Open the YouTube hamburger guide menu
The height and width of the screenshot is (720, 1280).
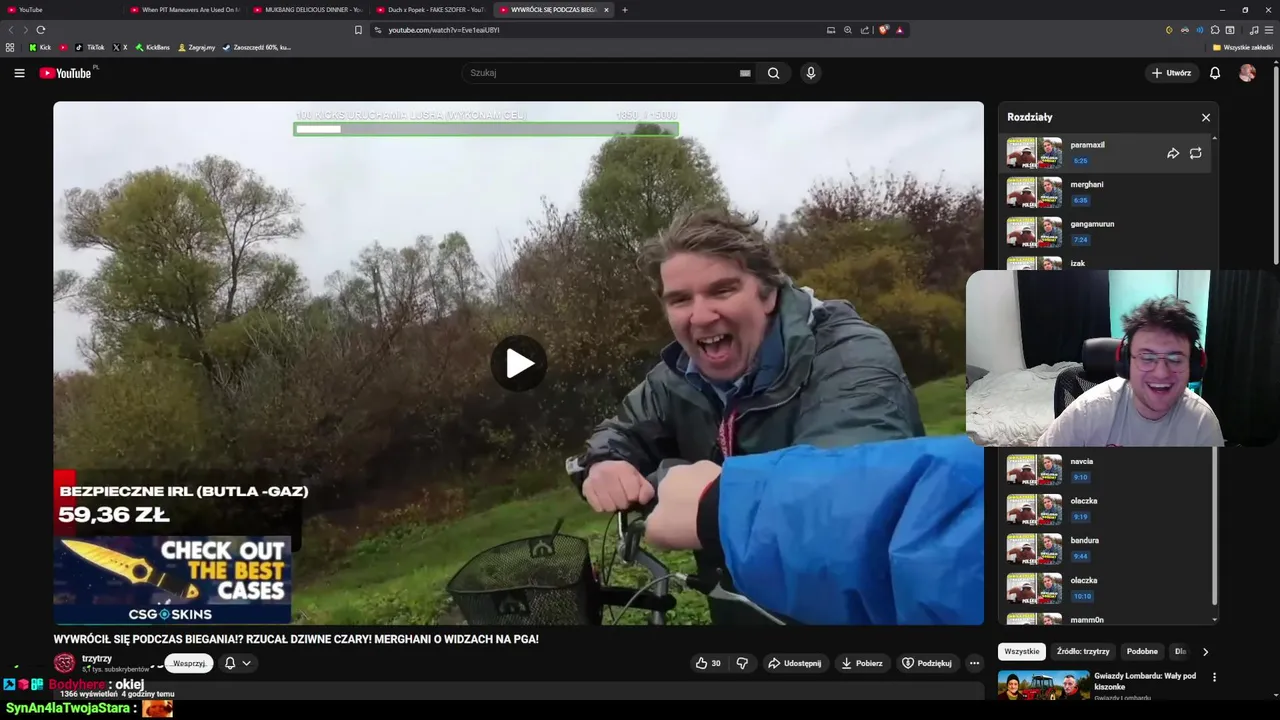pos(19,73)
